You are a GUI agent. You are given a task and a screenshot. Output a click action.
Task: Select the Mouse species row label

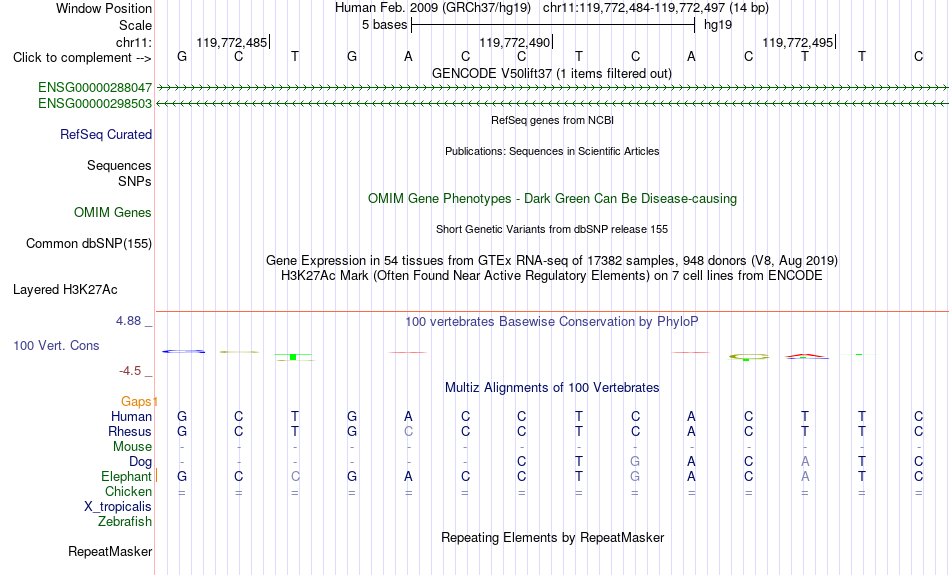(132, 447)
